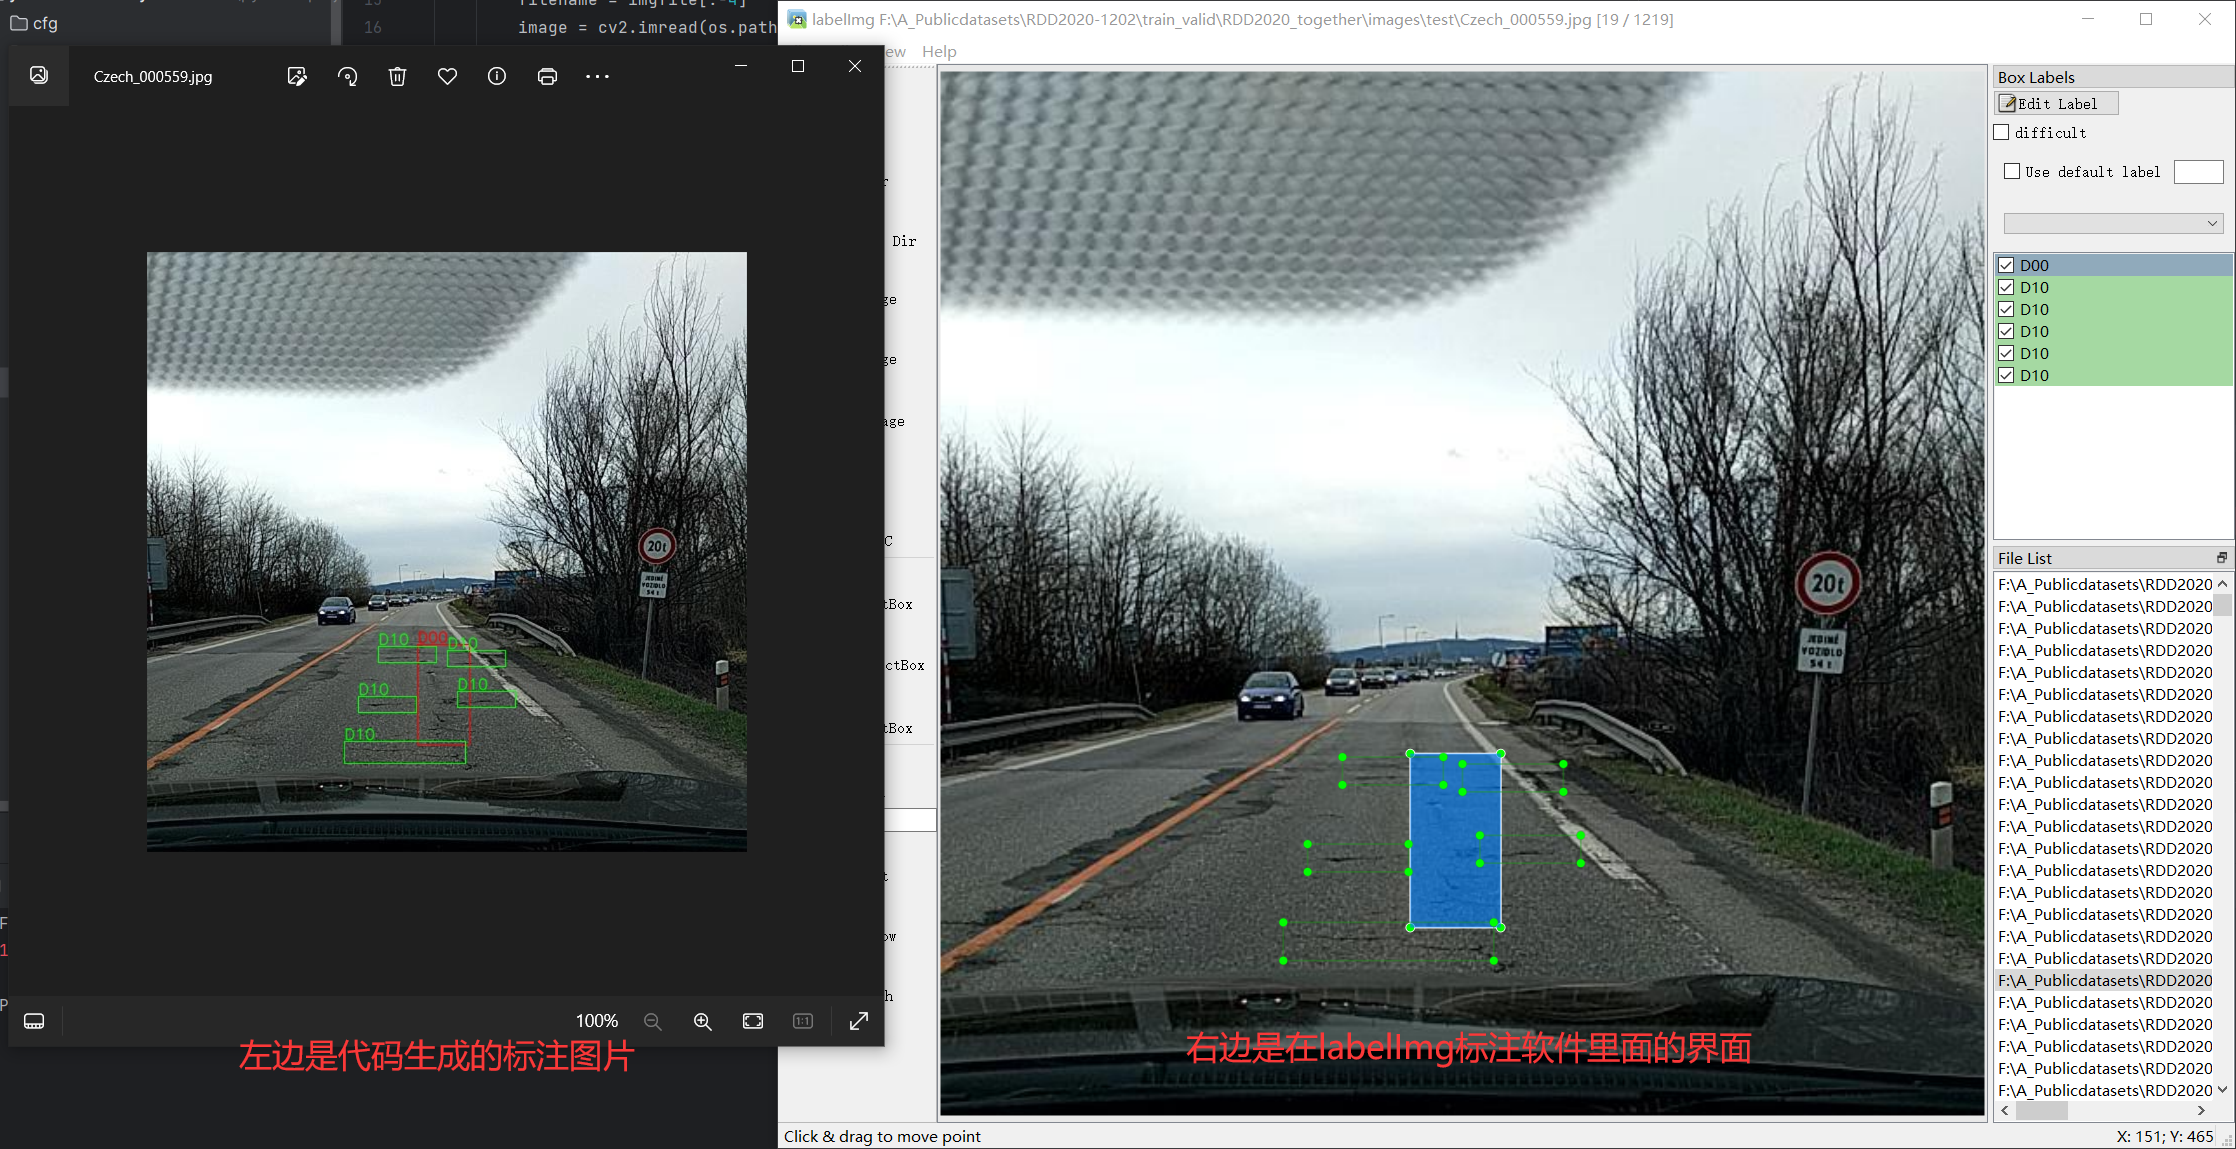The width and height of the screenshot is (2236, 1149).
Task: Click the File List panel title
Action: [x=2025, y=558]
